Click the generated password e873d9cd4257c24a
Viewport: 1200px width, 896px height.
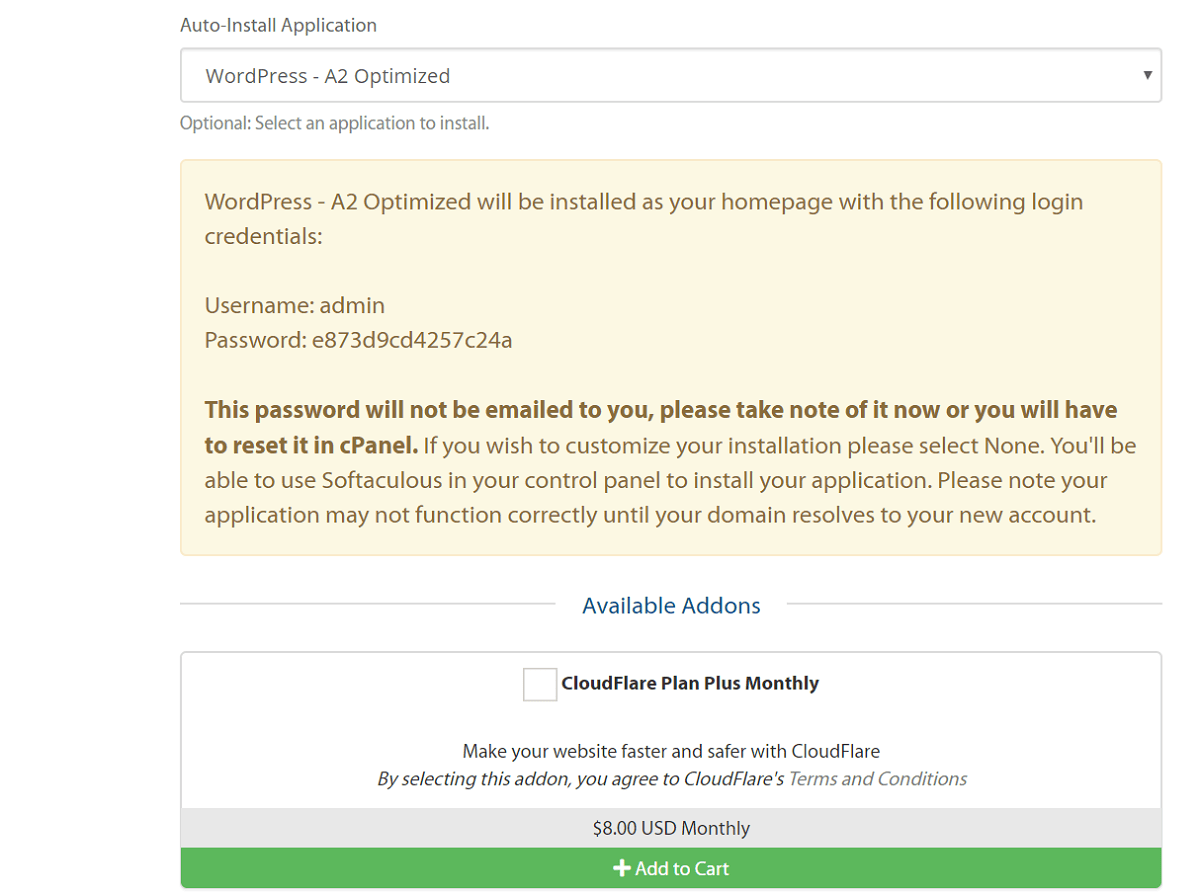pos(412,340)
